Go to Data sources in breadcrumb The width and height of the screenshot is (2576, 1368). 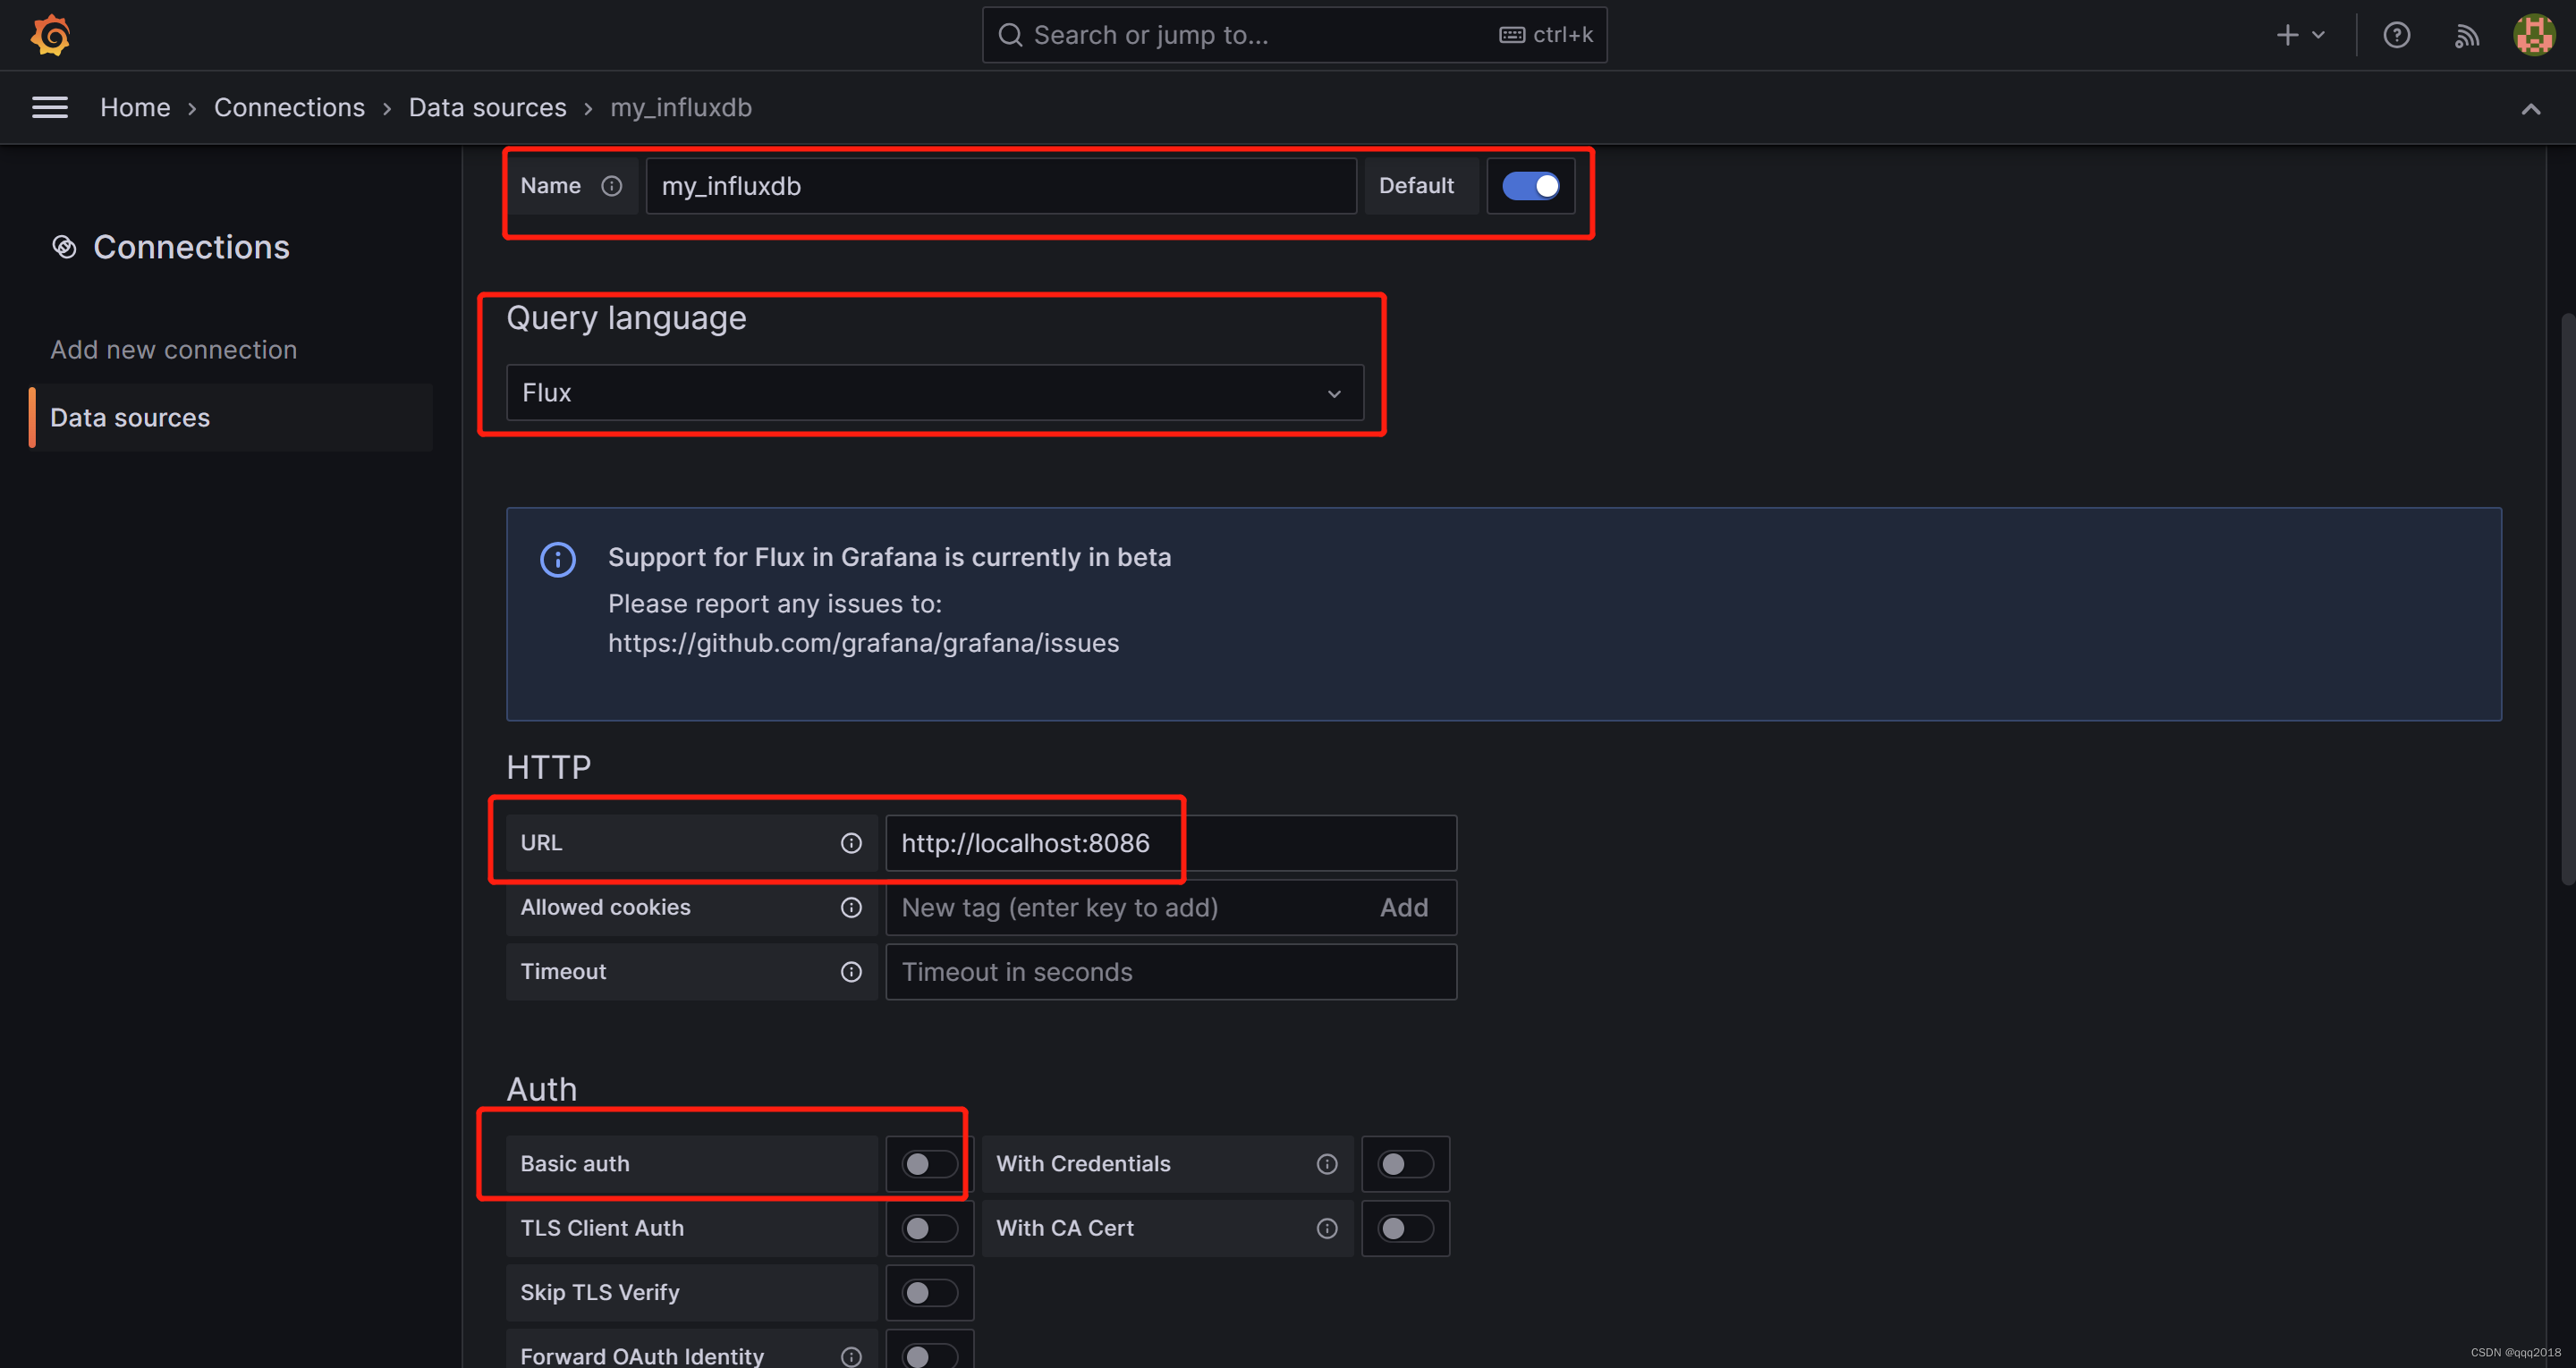(x=487, y=107)
